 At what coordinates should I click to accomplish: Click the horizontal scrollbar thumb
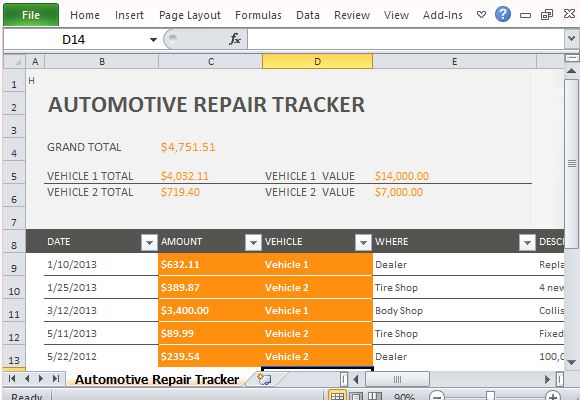(x=397, y=379)
